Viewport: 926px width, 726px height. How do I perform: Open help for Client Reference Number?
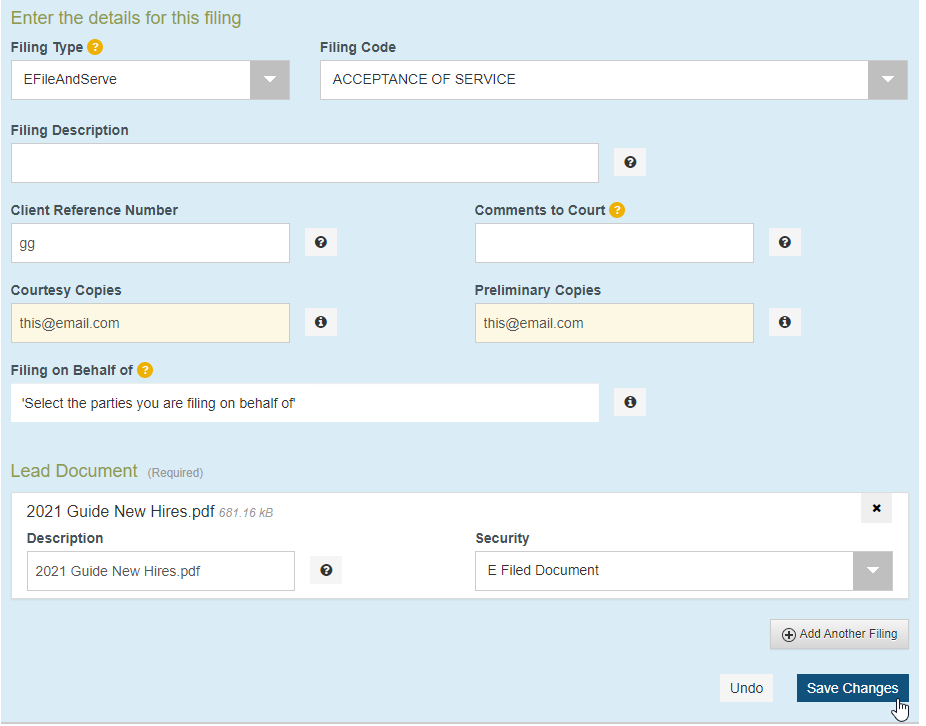click(320, 241)
